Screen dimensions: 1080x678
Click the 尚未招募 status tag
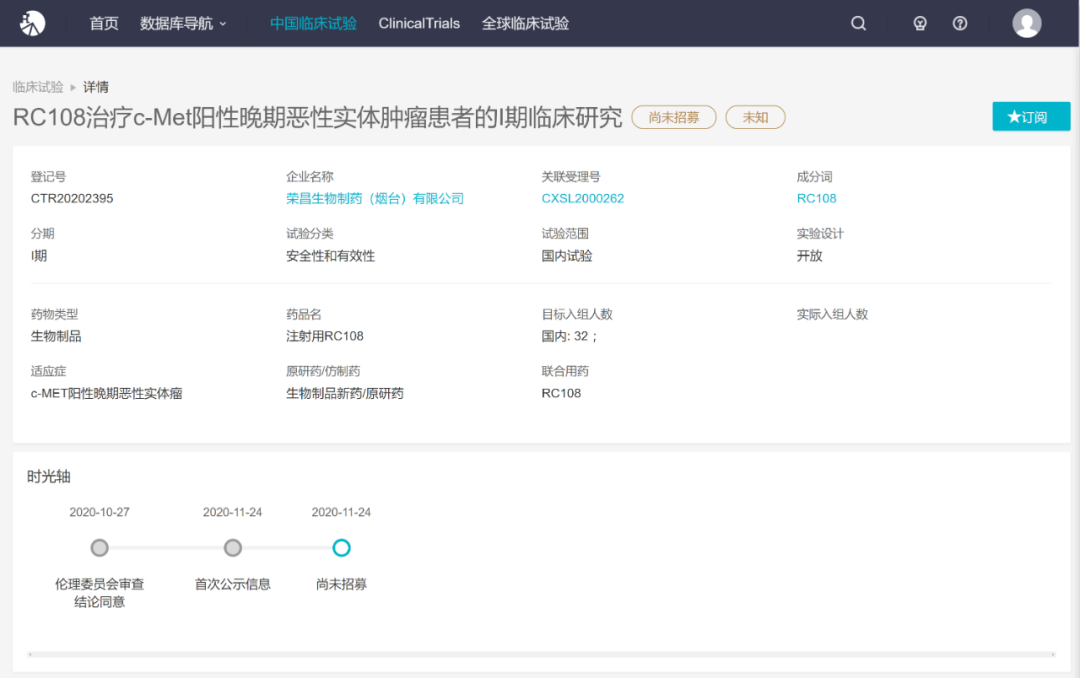click(674, 117)
